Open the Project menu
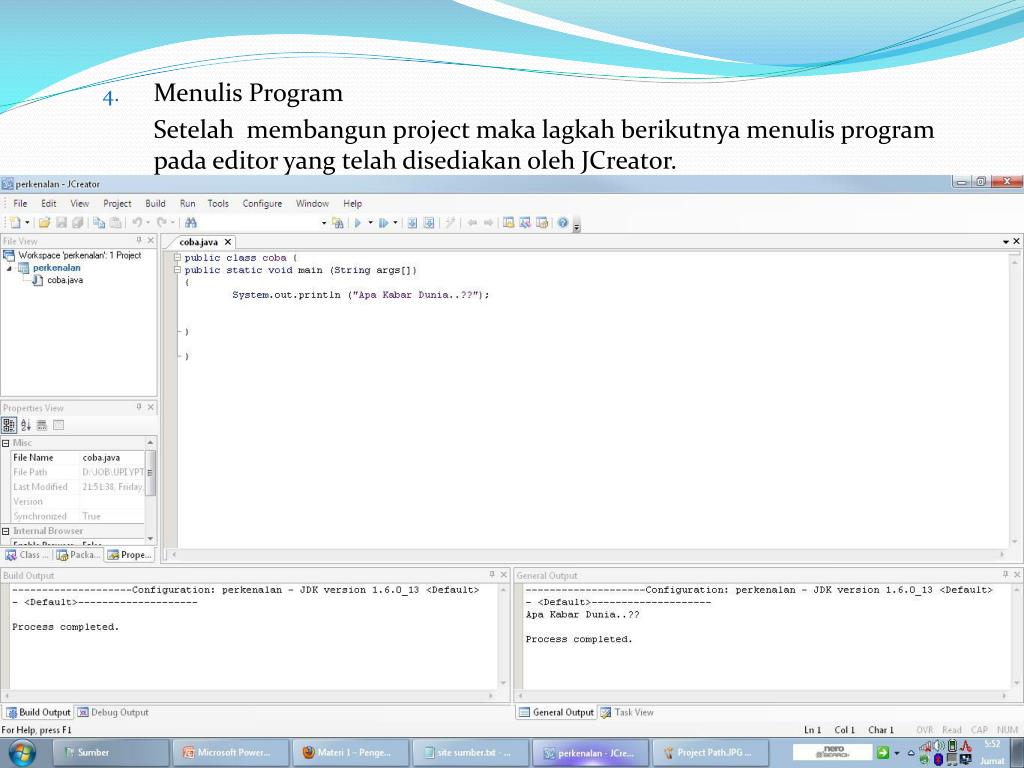The height and width of the screenshot is (768, 1024). pos(118,203)
